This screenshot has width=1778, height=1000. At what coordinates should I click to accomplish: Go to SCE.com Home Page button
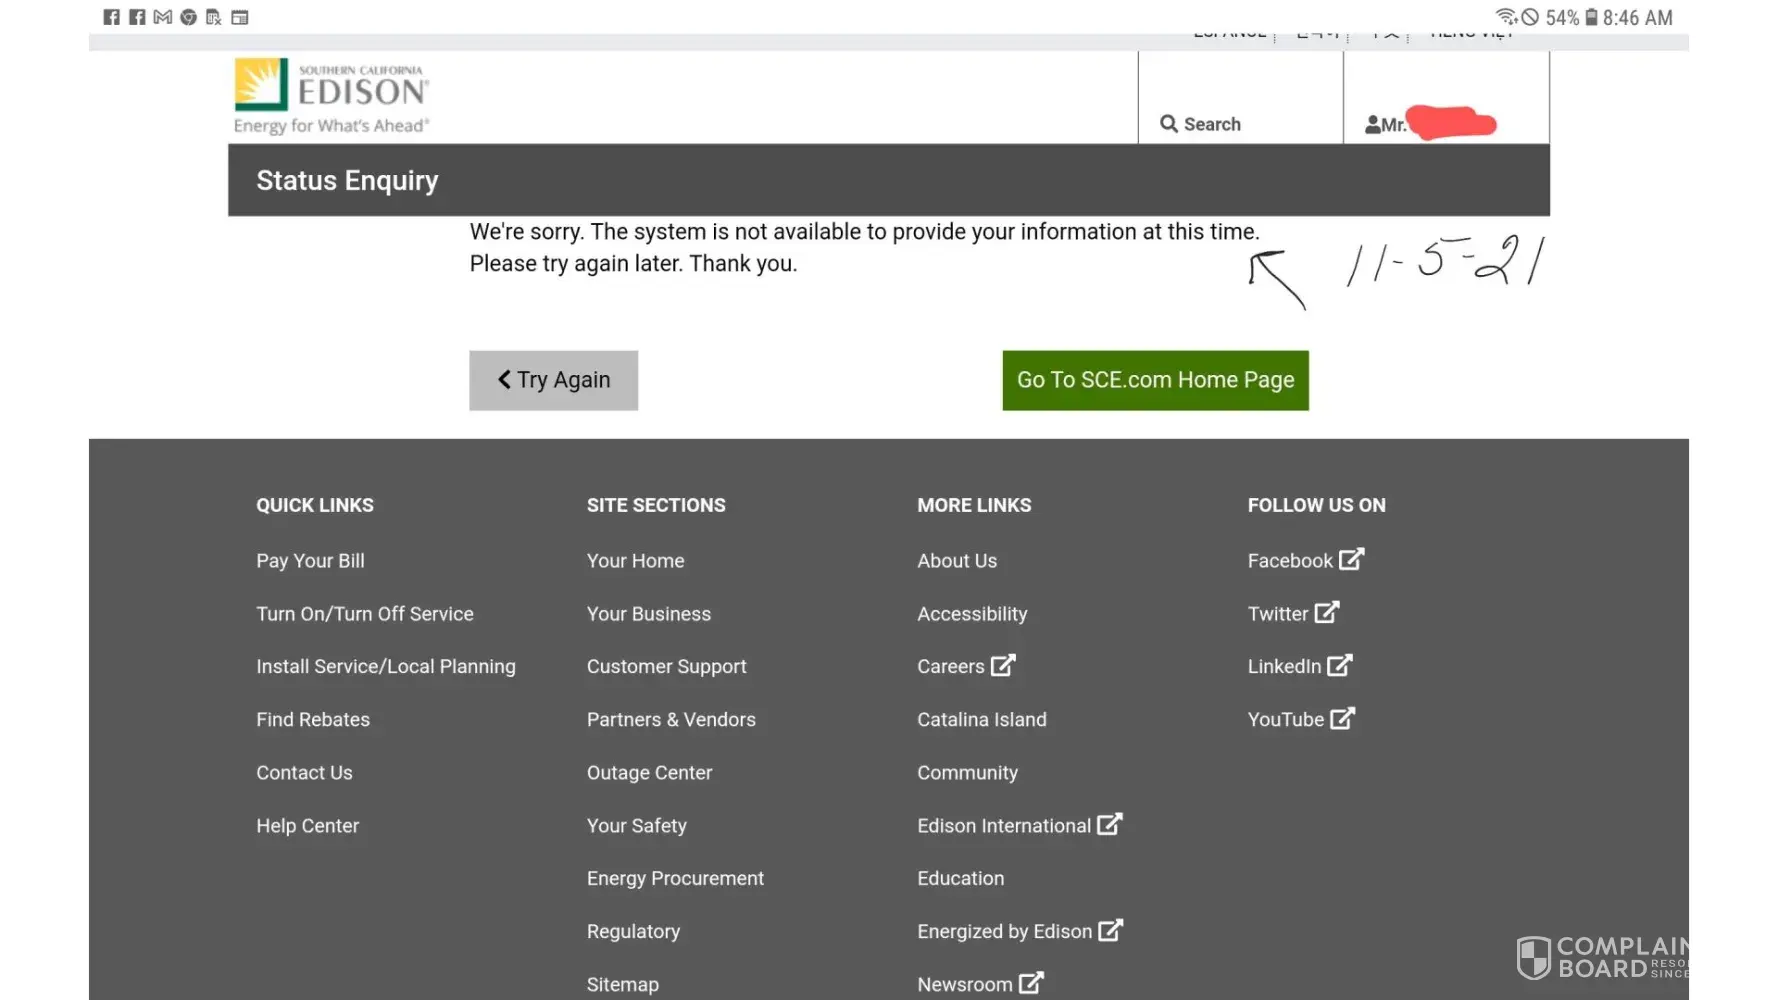tap(1155, 380)
